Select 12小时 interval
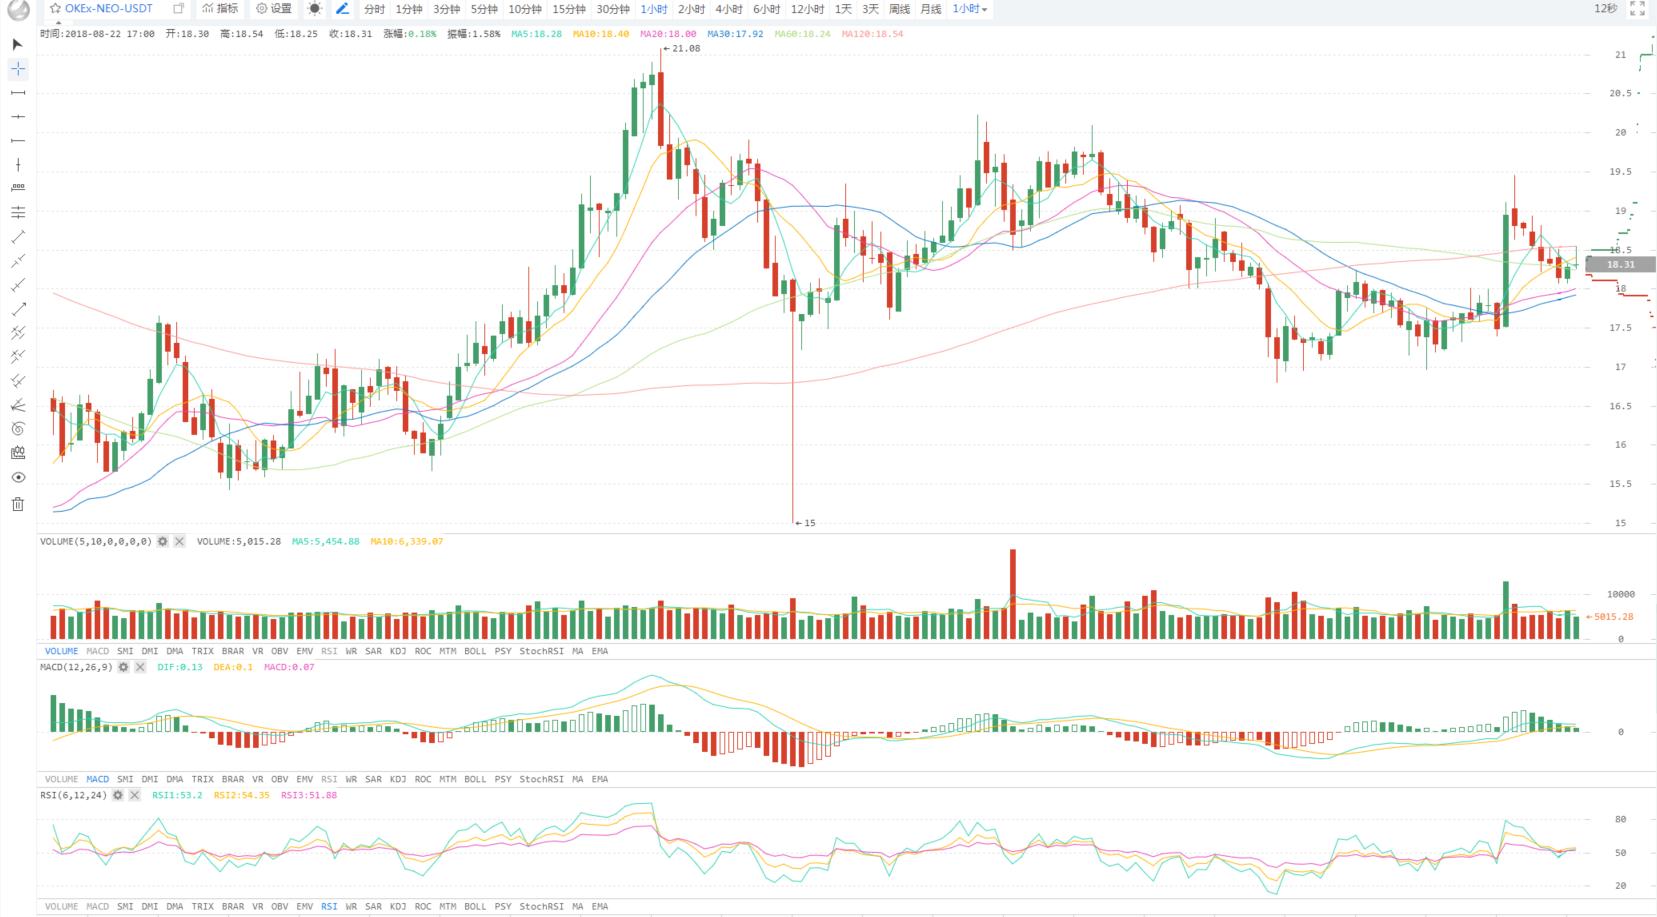Image resolution: width=1657 pixels, height=917 pixels. 808,9
